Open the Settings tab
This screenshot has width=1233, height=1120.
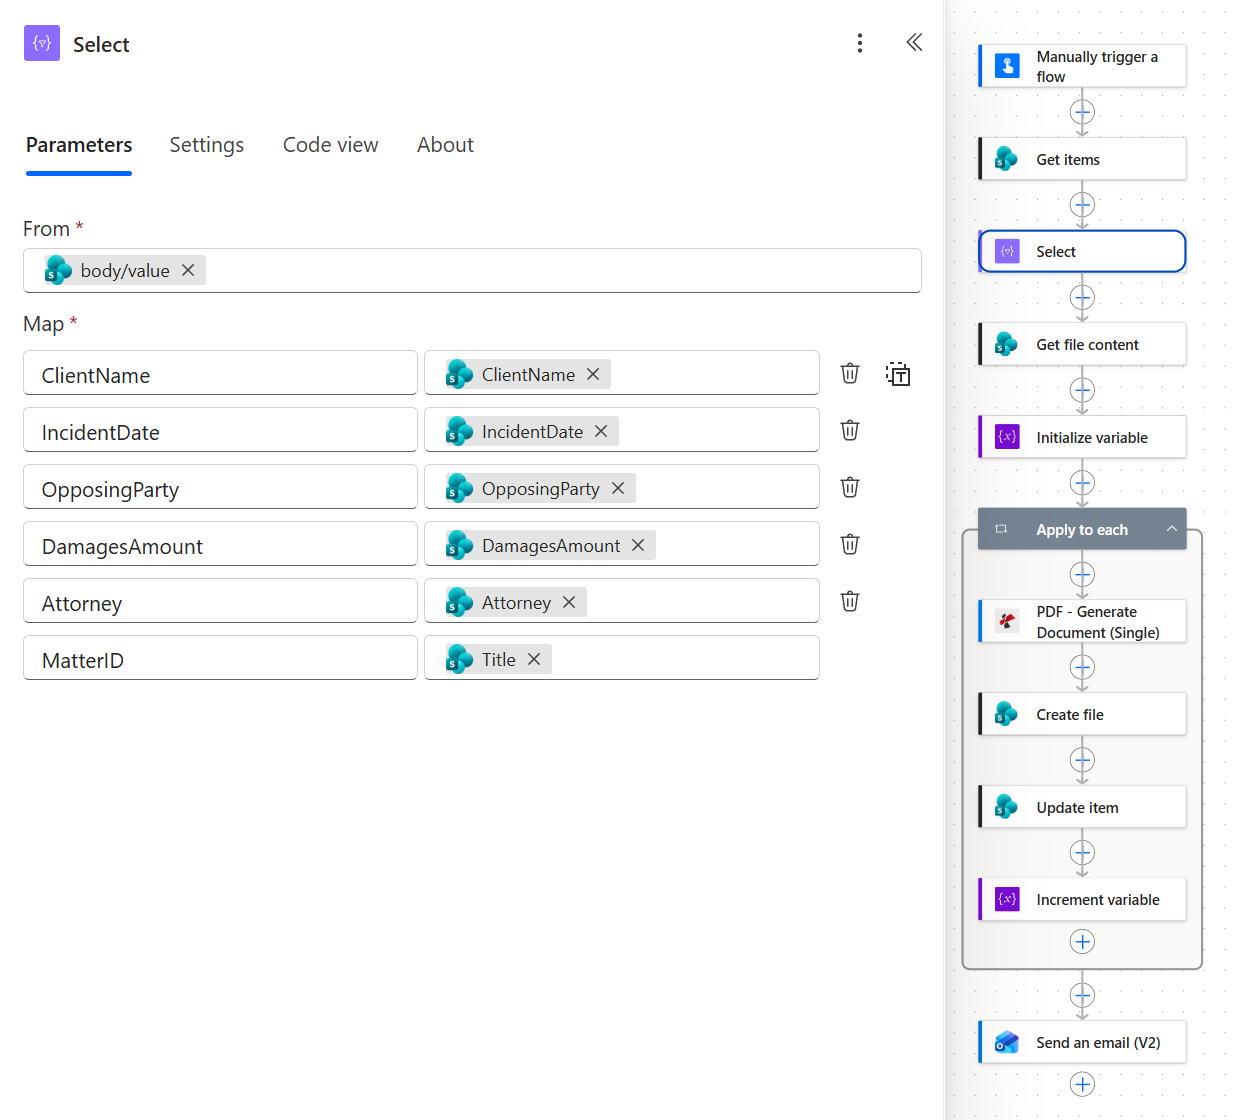pos(207,145)
